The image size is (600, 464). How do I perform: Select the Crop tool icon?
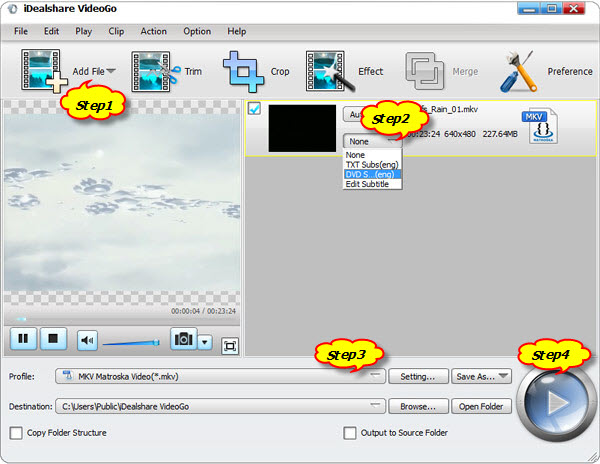coord(243,72)
